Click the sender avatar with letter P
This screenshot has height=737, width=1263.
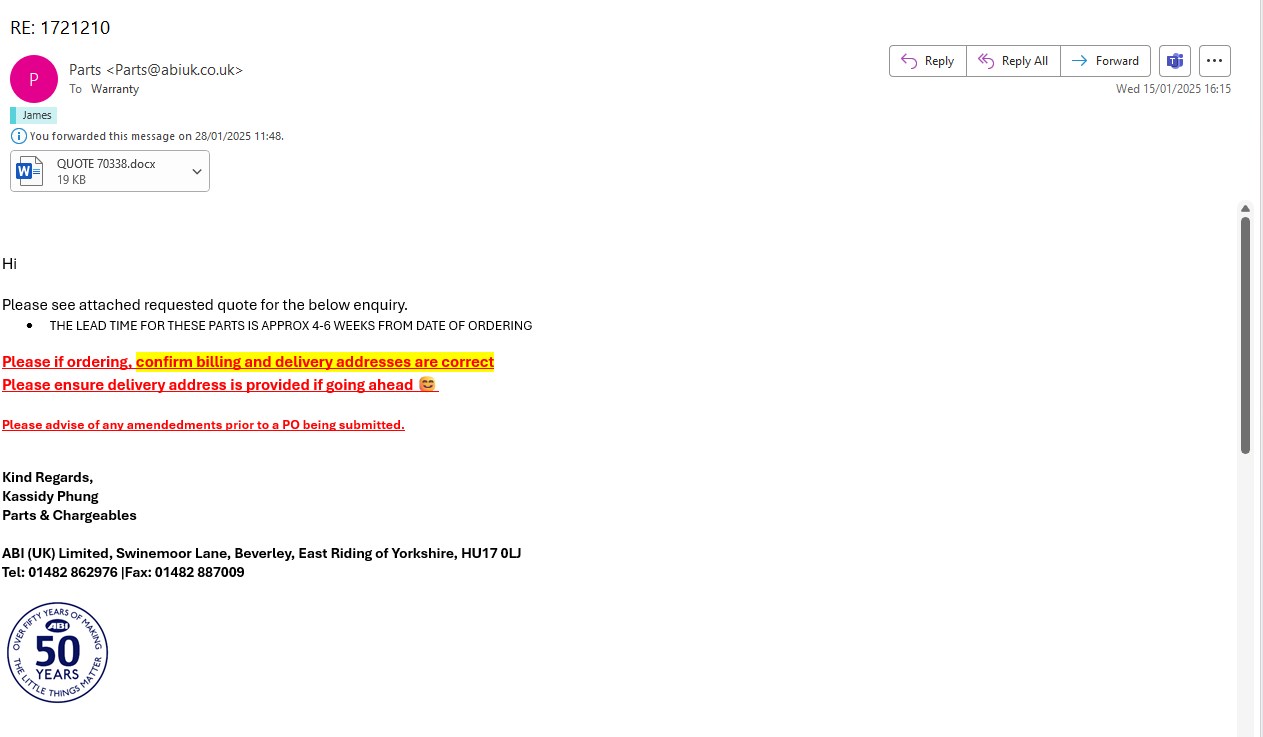click(x=34, y=79)
